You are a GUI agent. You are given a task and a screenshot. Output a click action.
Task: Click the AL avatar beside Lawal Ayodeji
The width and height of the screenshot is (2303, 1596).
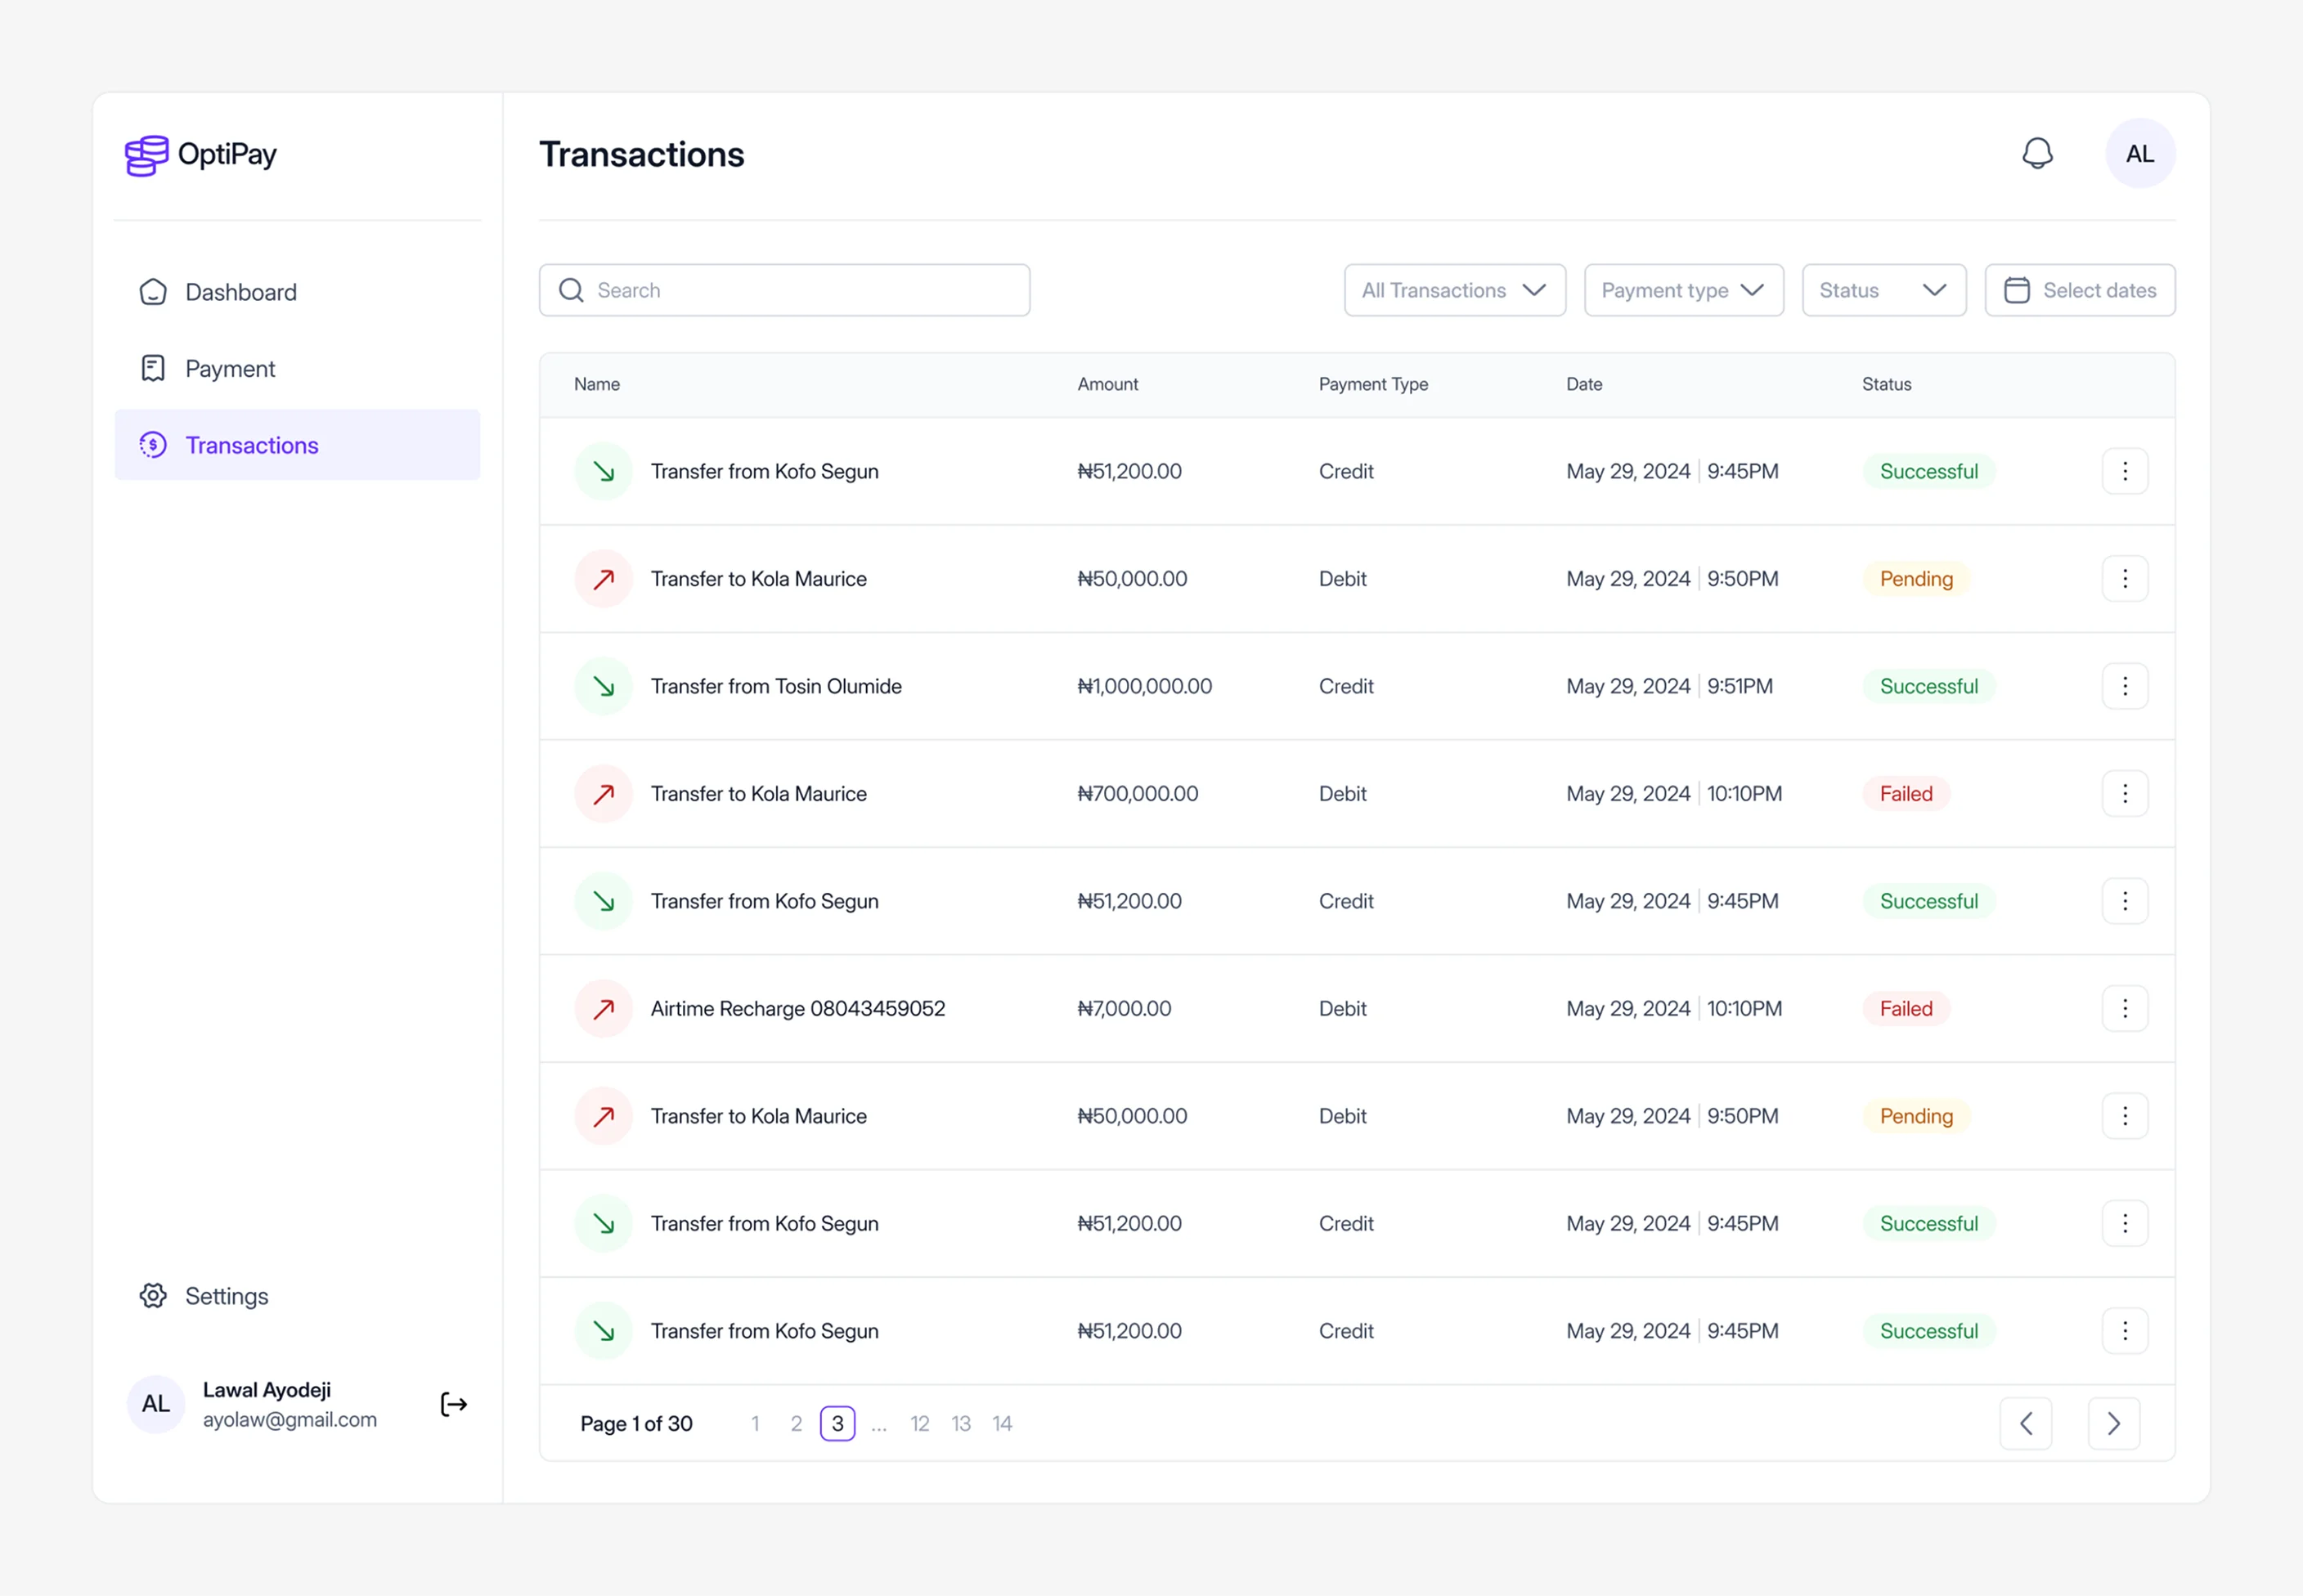point(156,1404)
